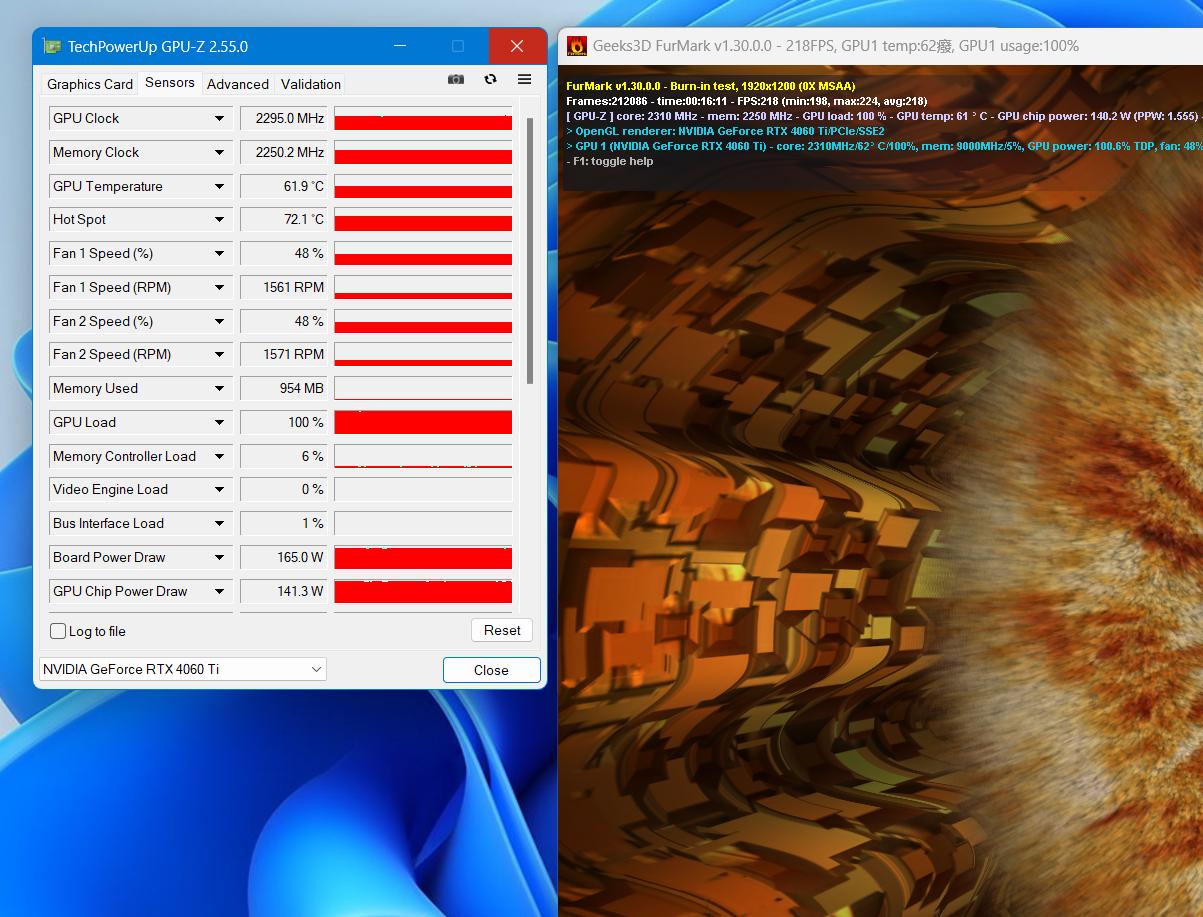This screenshot has height=917, width=1203.
Task: Click the 165.0 W Board Power value
Action: pos(284,558)
